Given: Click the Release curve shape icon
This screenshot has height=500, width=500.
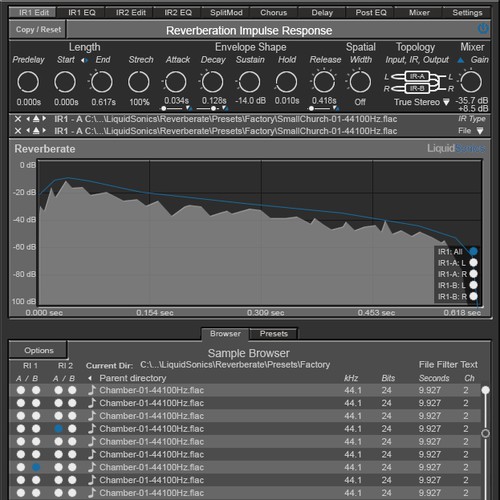Looking at the screenshot, I should 336,108.
